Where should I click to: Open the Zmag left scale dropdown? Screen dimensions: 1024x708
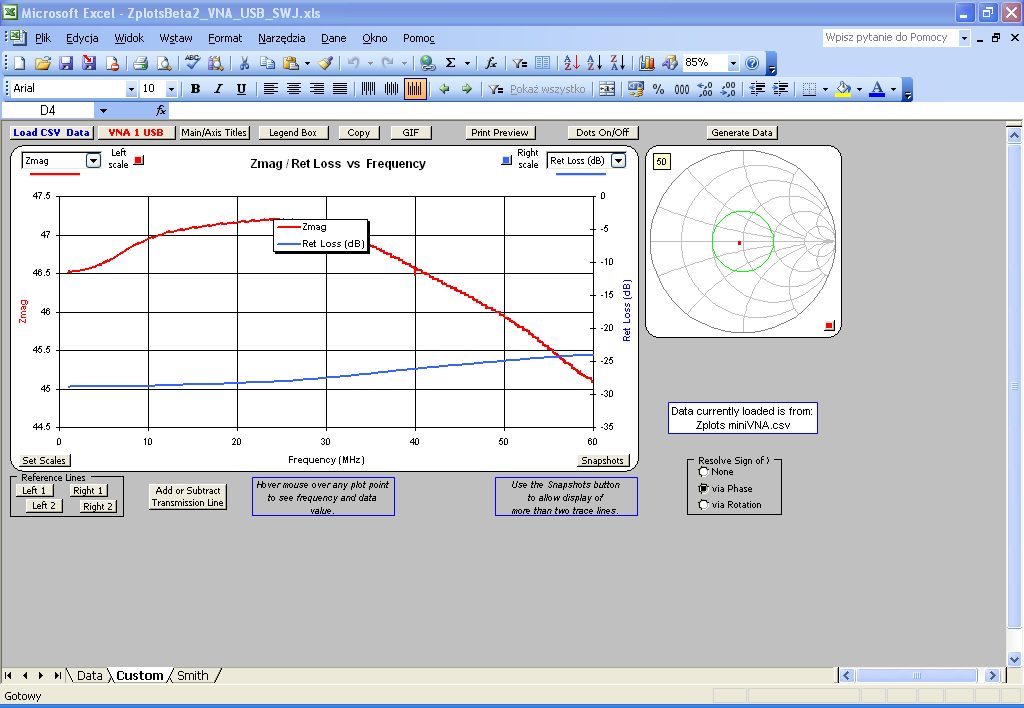pyautogui.click(x=93, y=160)
